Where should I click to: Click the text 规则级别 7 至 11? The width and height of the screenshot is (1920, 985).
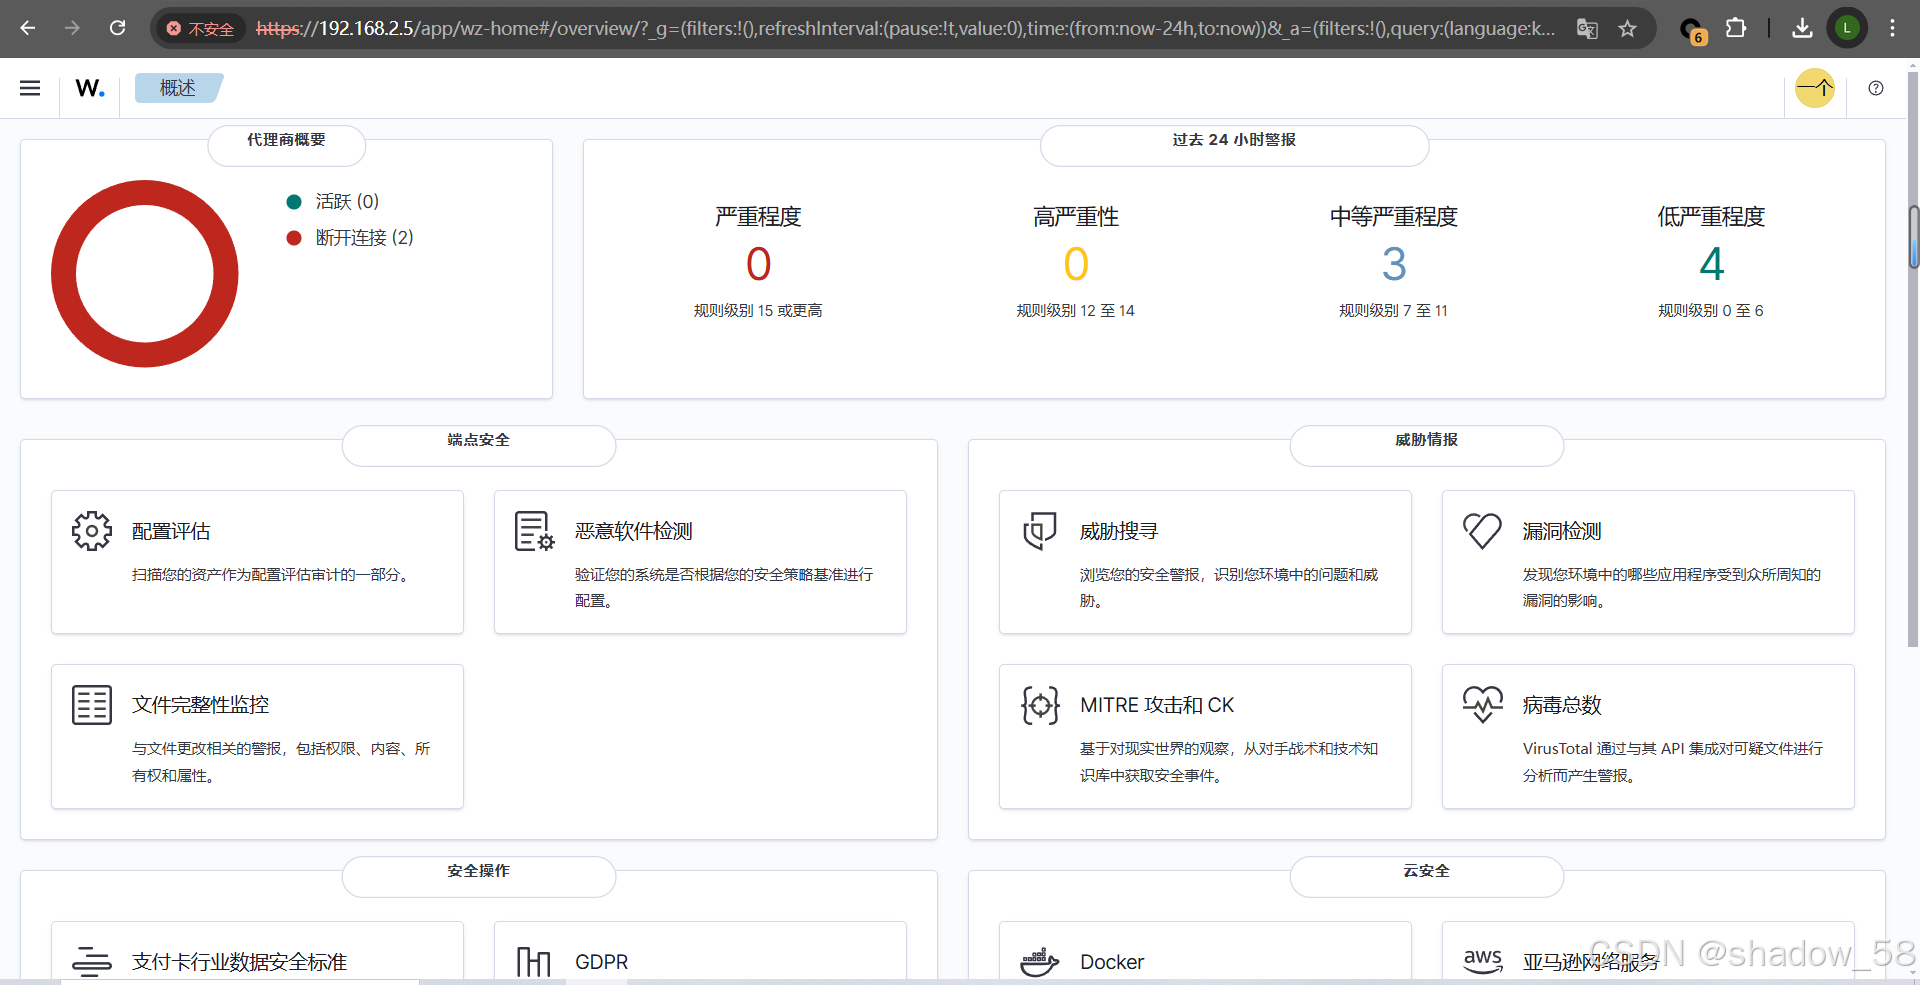1394,311
